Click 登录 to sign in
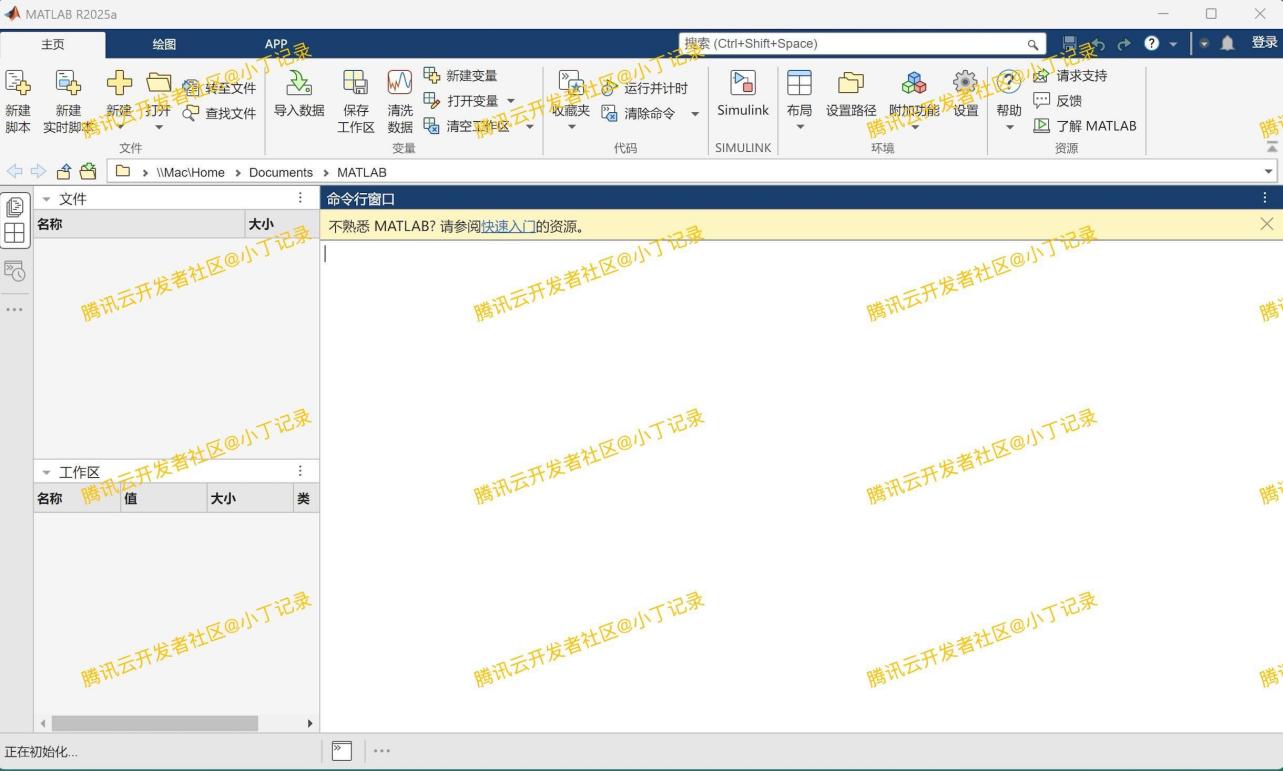1283x771 pixels. pyautogui.click(x=1265, y=43)
